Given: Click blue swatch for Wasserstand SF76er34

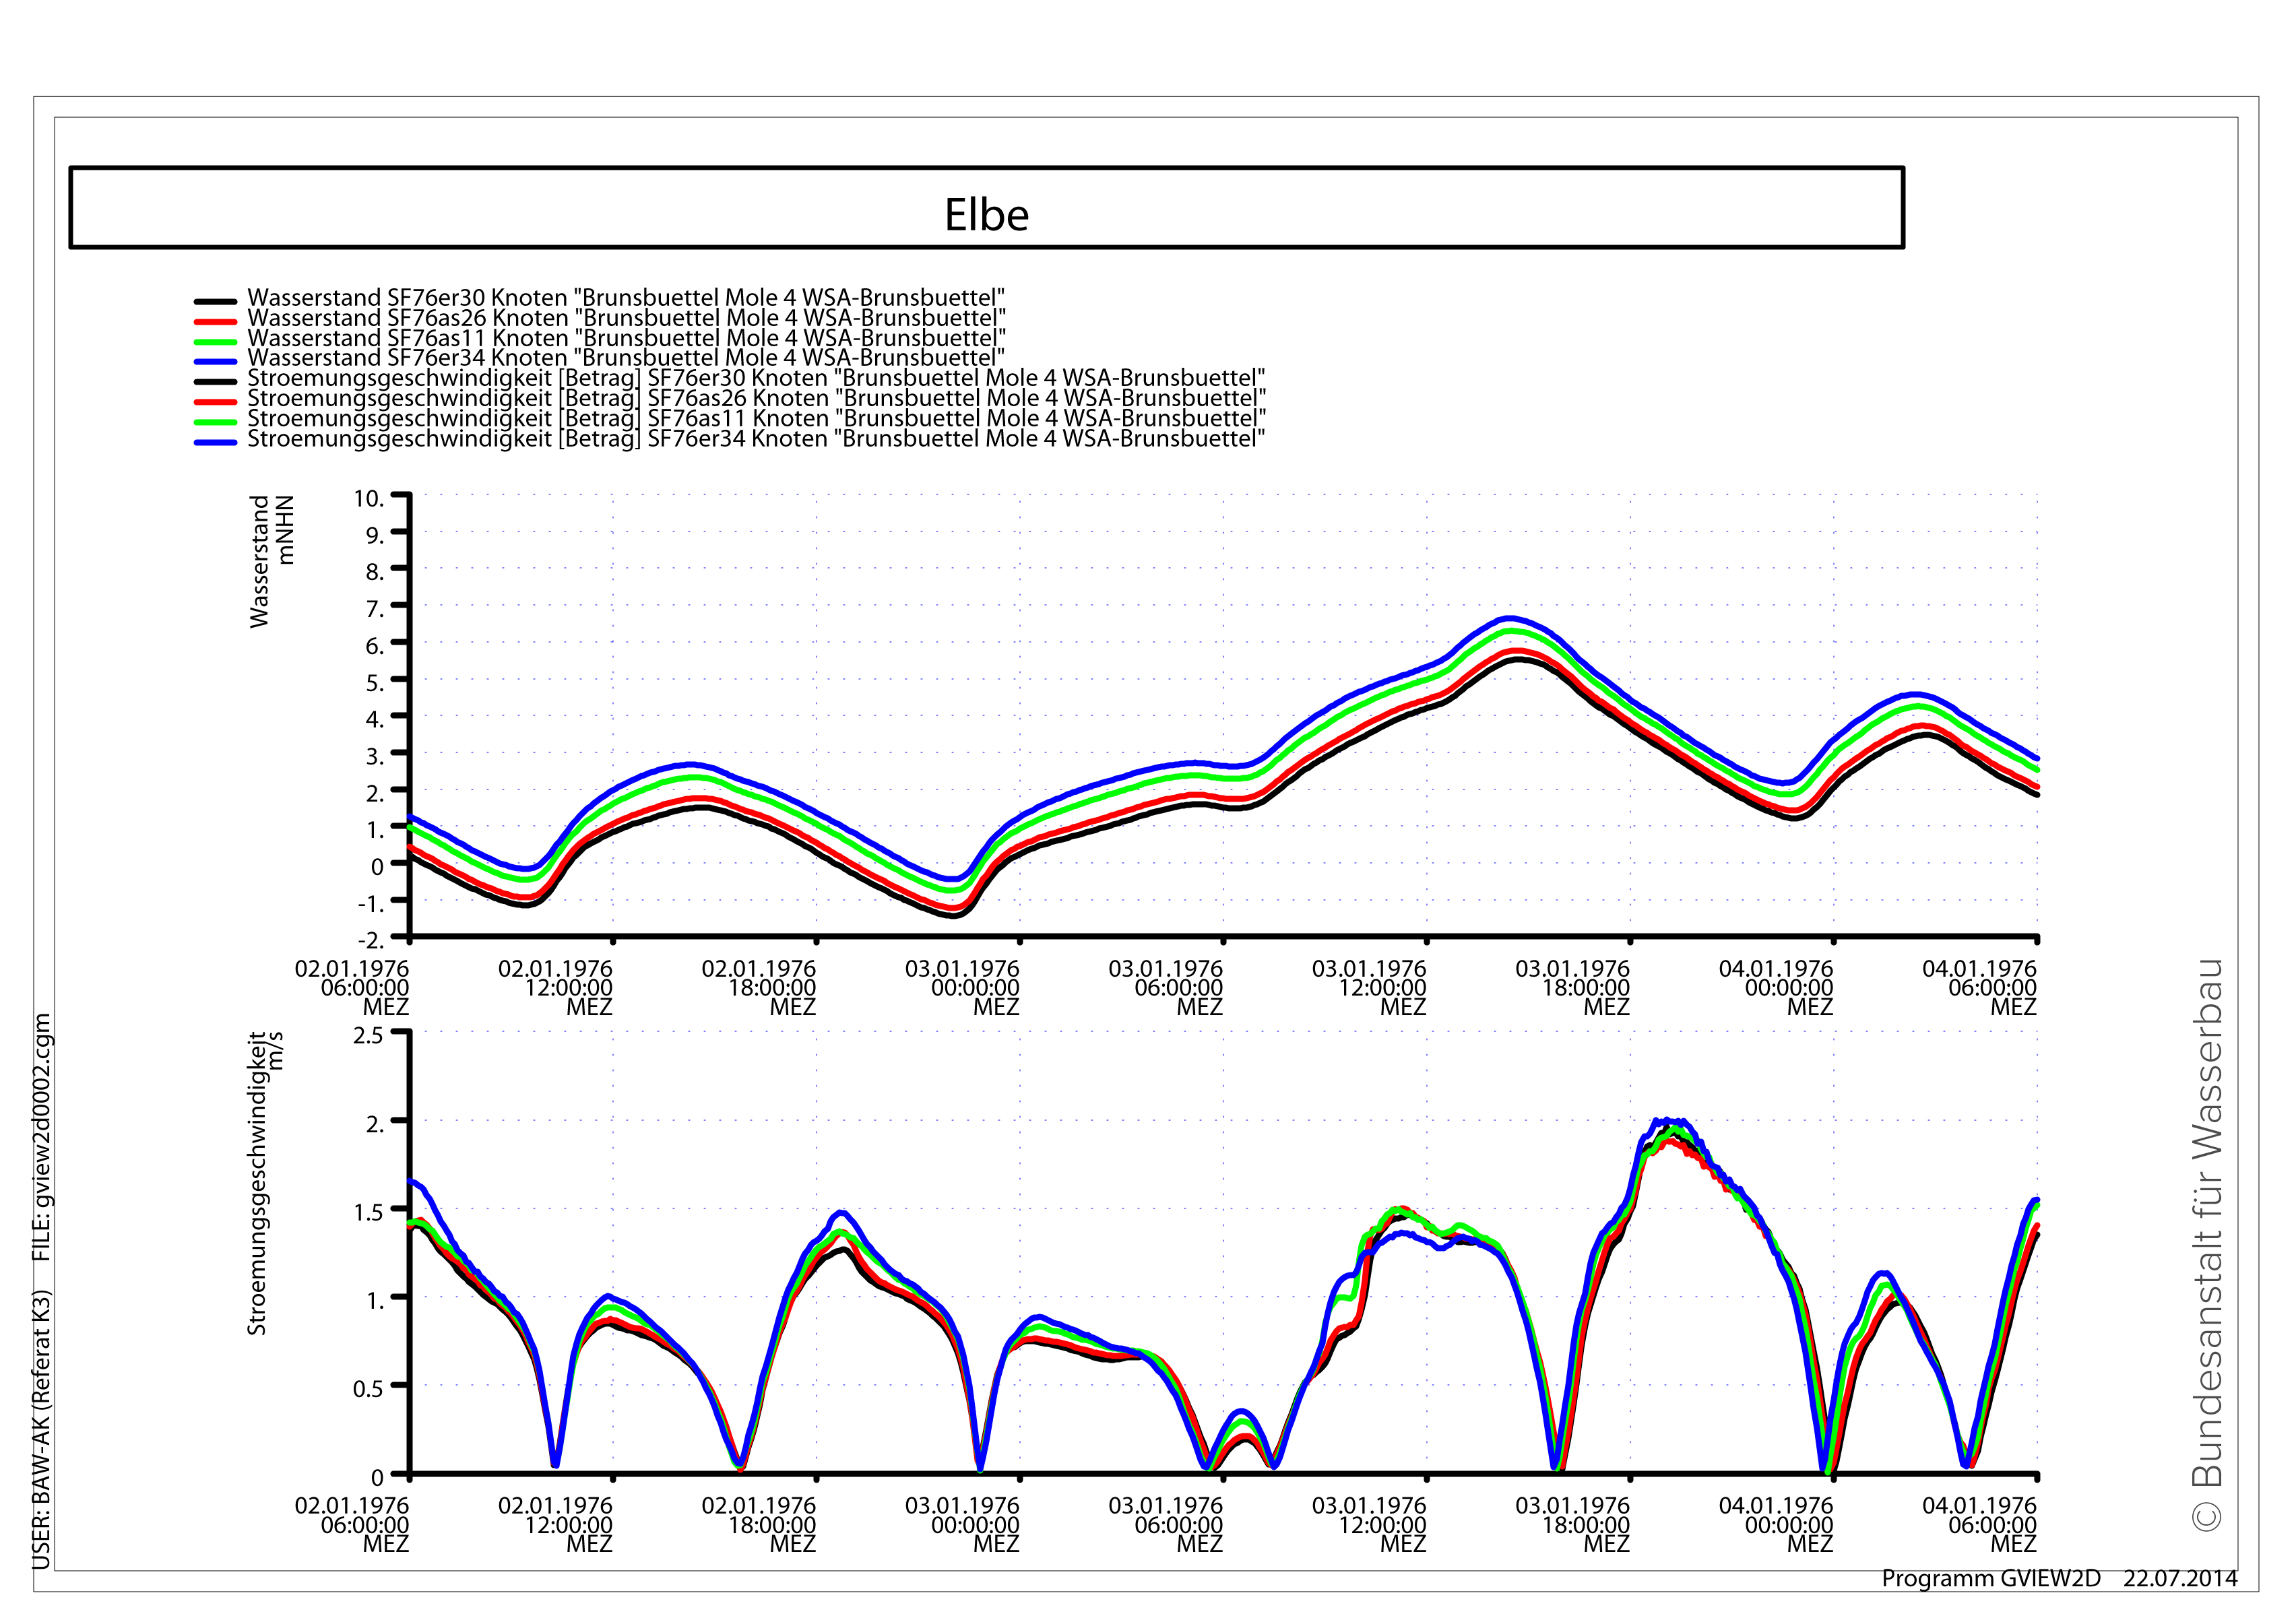Looking at the screenshot, I should 215,361.
